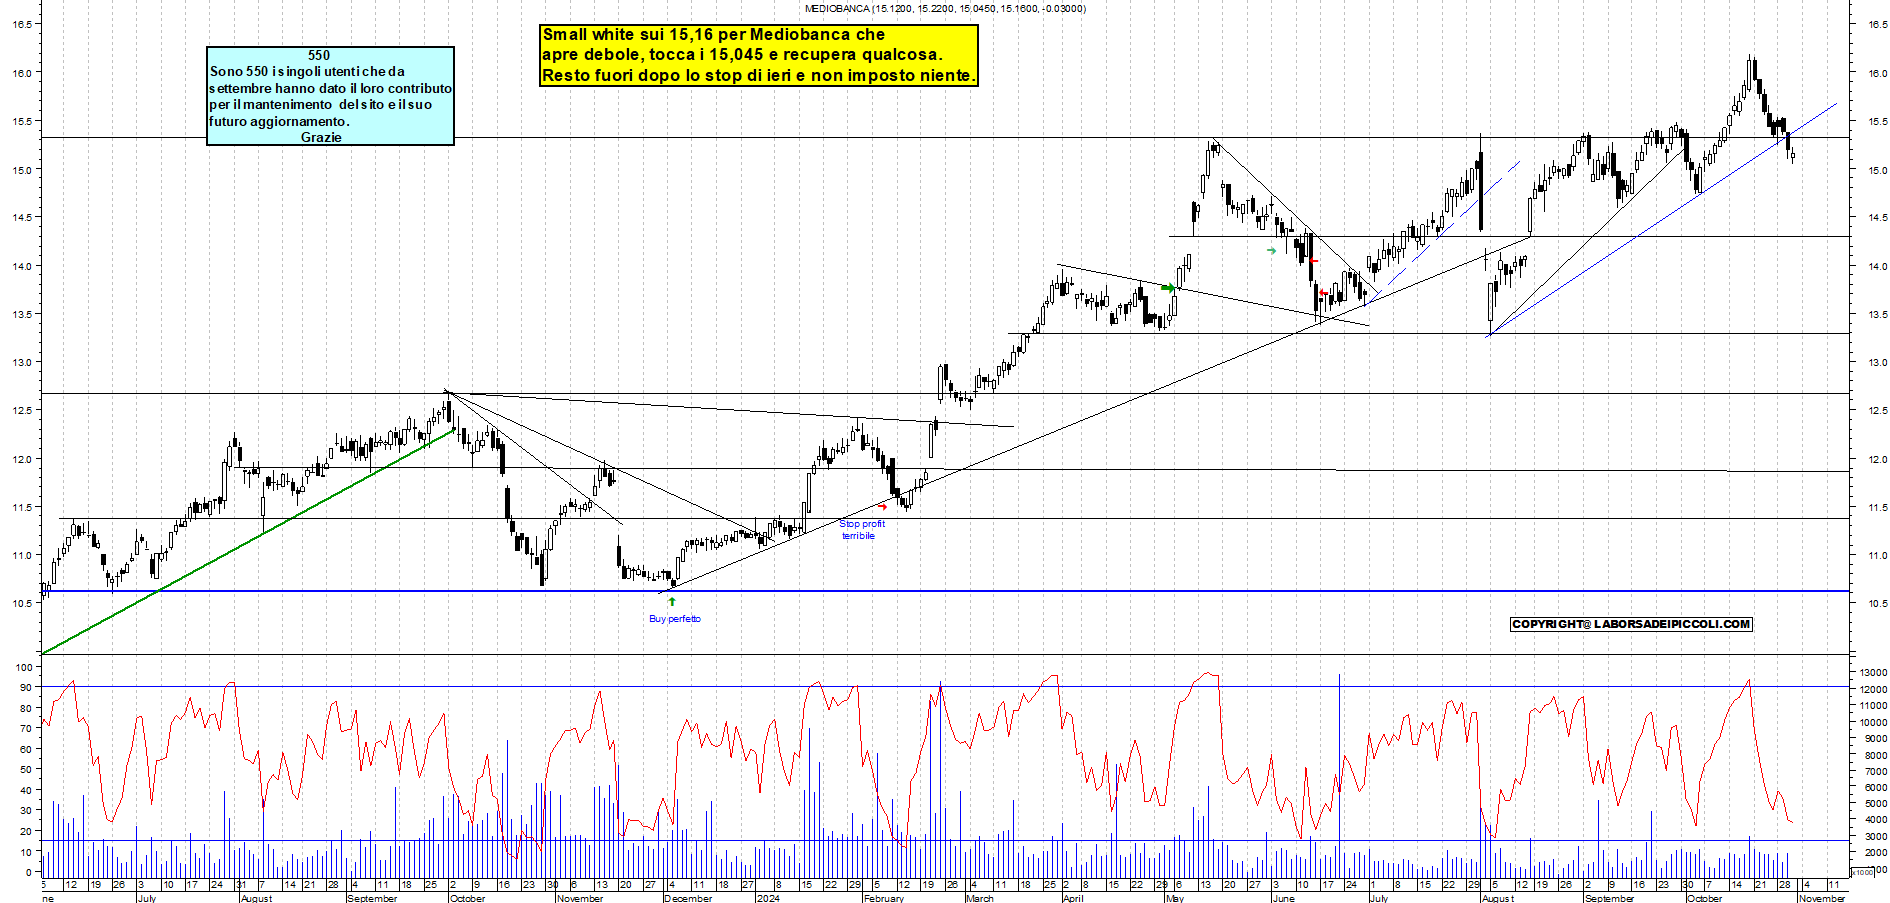This screenshot has width=1890, height=903.
Task: Click the 9000 value on the volume axis
Action: 1875,739
